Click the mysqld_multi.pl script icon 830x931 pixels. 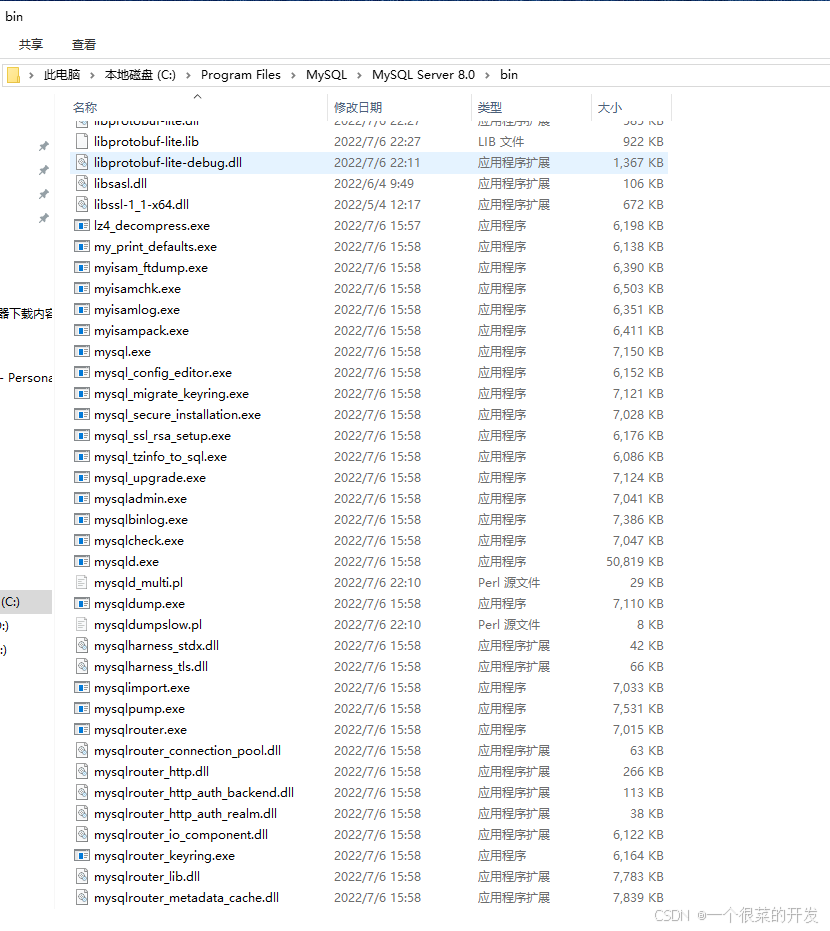point(82,582)
